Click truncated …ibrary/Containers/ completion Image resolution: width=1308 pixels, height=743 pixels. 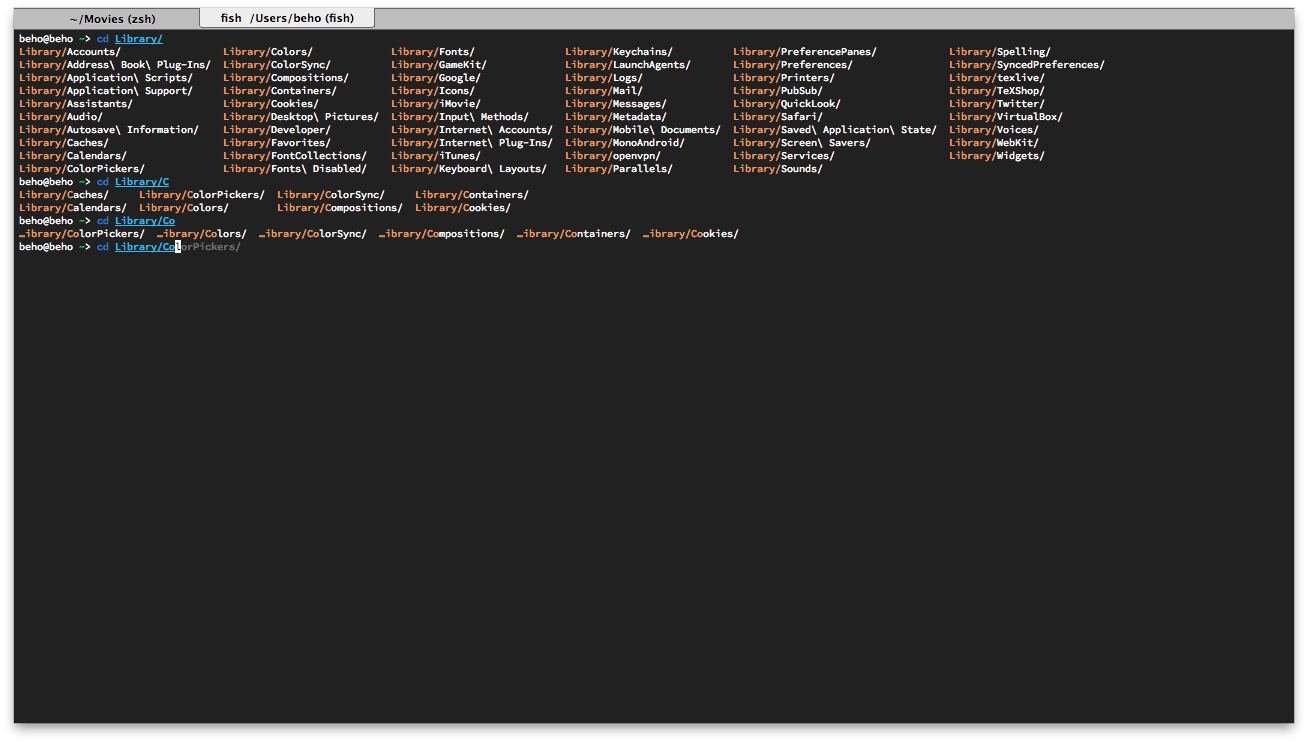tap(574, 234)
